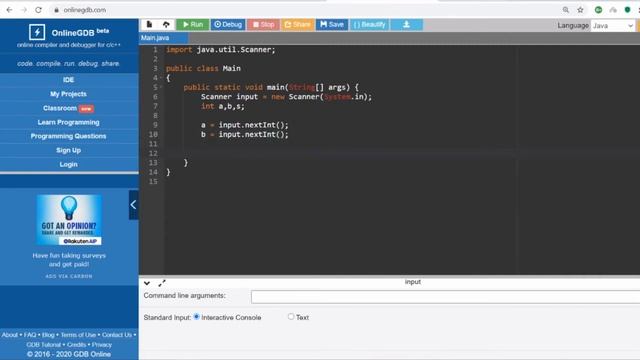Select Interactive Console radio button

click(x=197, y=317)
